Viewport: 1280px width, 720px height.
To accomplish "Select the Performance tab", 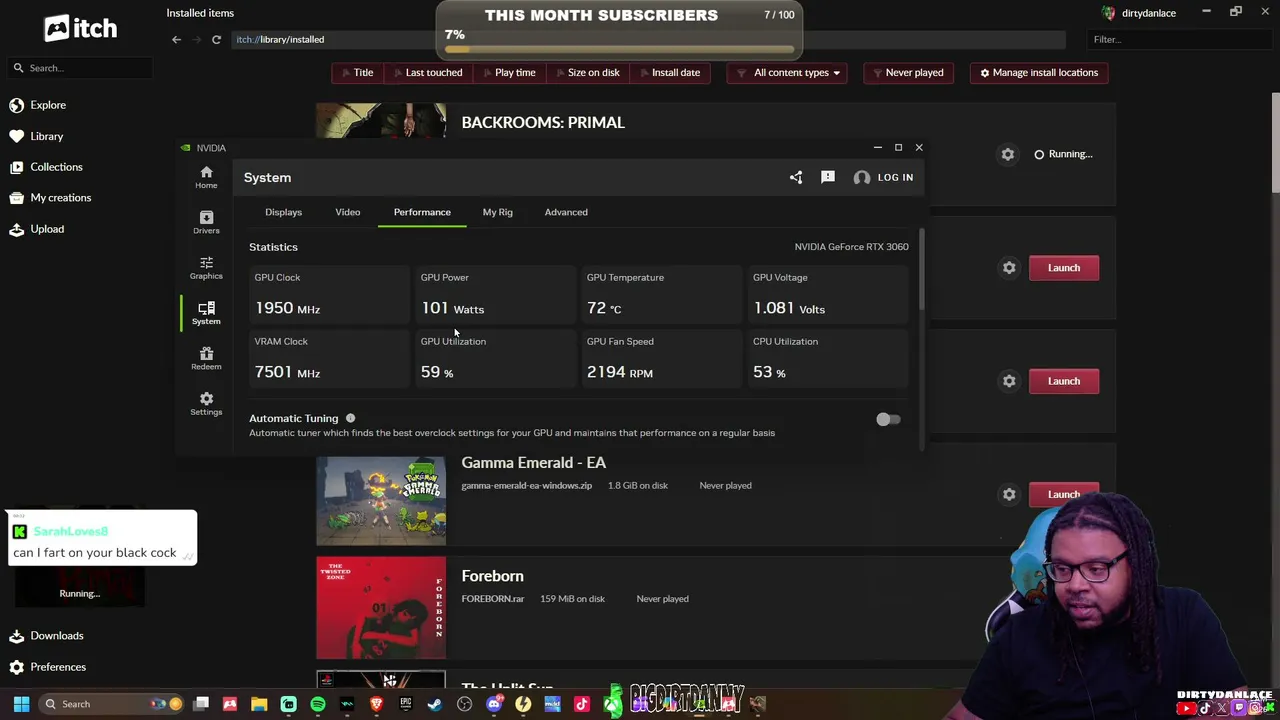I will pyautogui.click(x=422, y=212).
